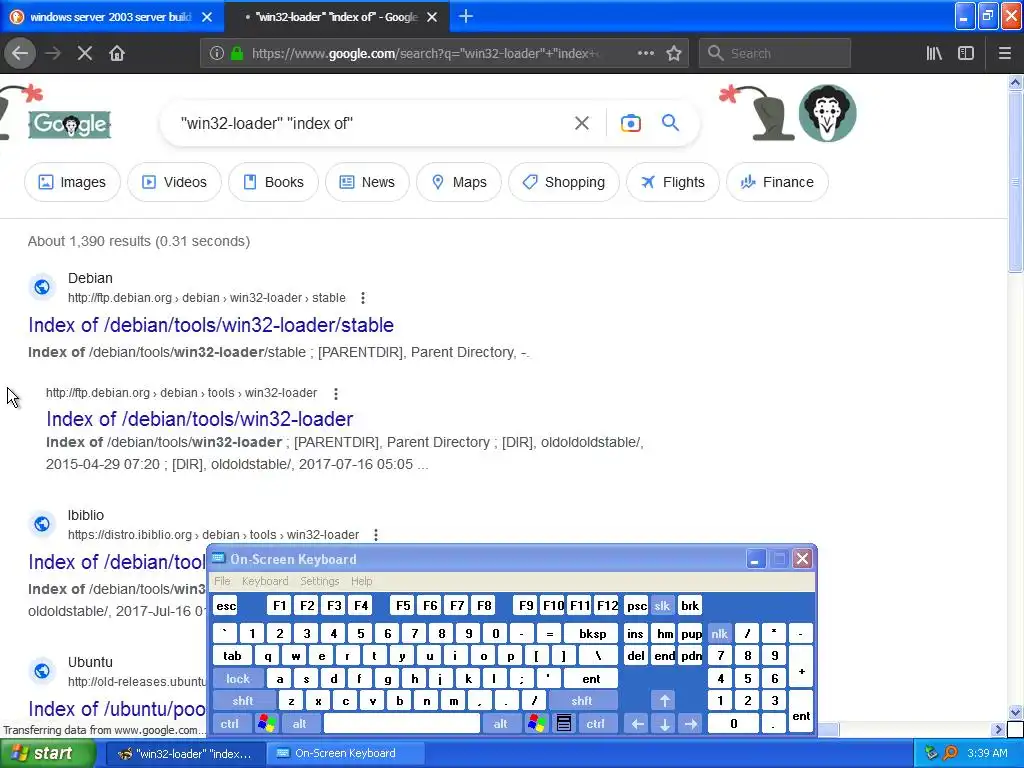Bookmark this page with the star icon

point(673,53)
